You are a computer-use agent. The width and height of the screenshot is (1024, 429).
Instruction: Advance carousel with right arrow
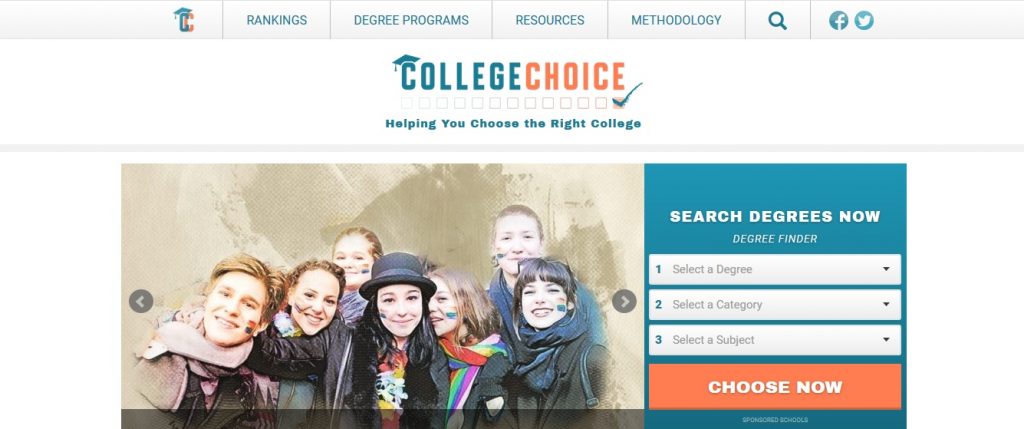(x=624, y=301)
